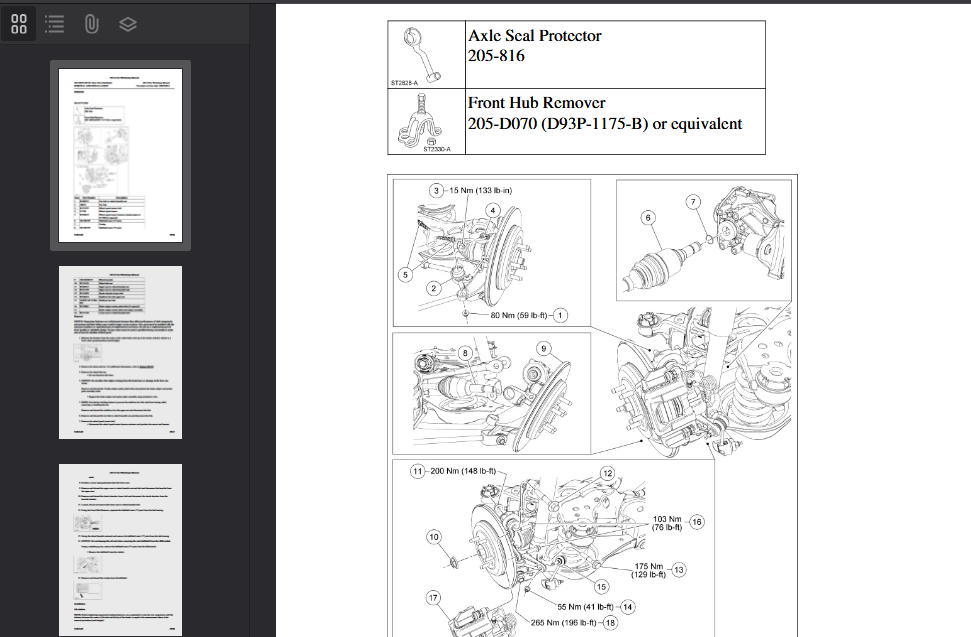Click callout number 4 in the diagram
The height and width of the screenshot is (637, 971).
[493, 210]
